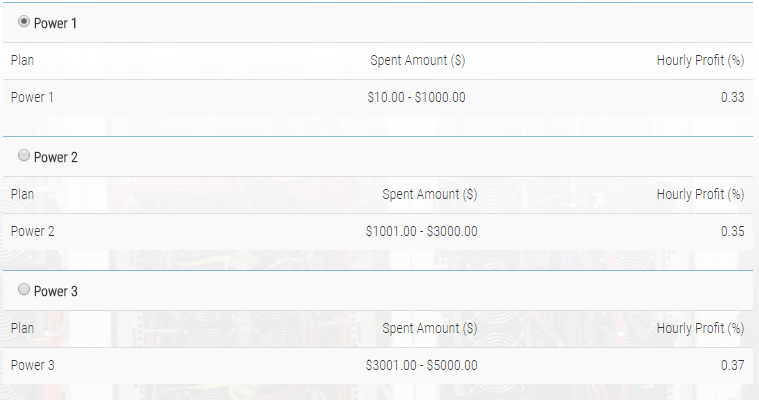
Task: Click Spent Amount header in Power 3 table
Action: tap(430, 328)
